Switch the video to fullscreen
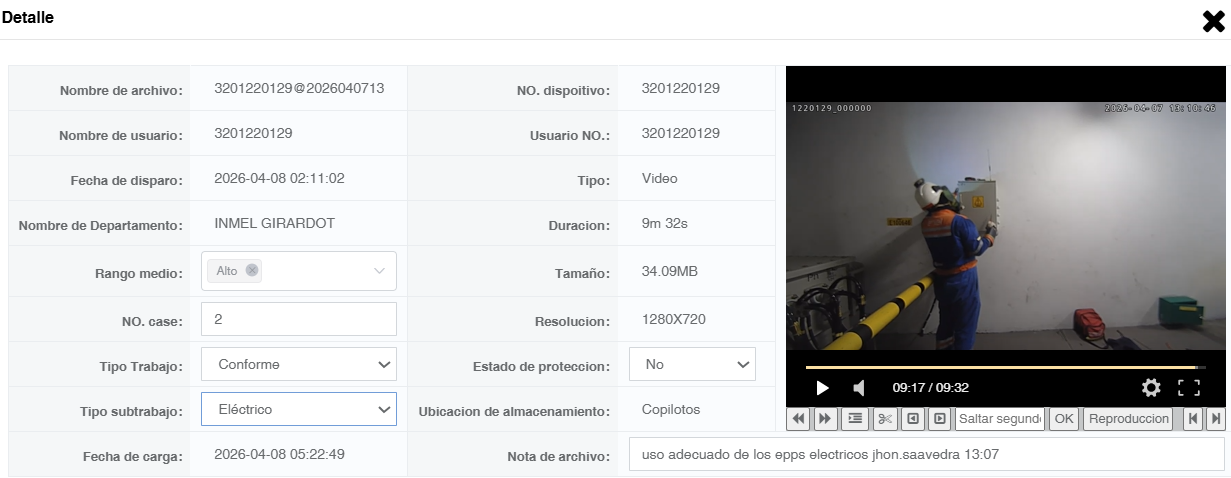The height and width of the screenshot is (478, 1231). point(1188,387)
